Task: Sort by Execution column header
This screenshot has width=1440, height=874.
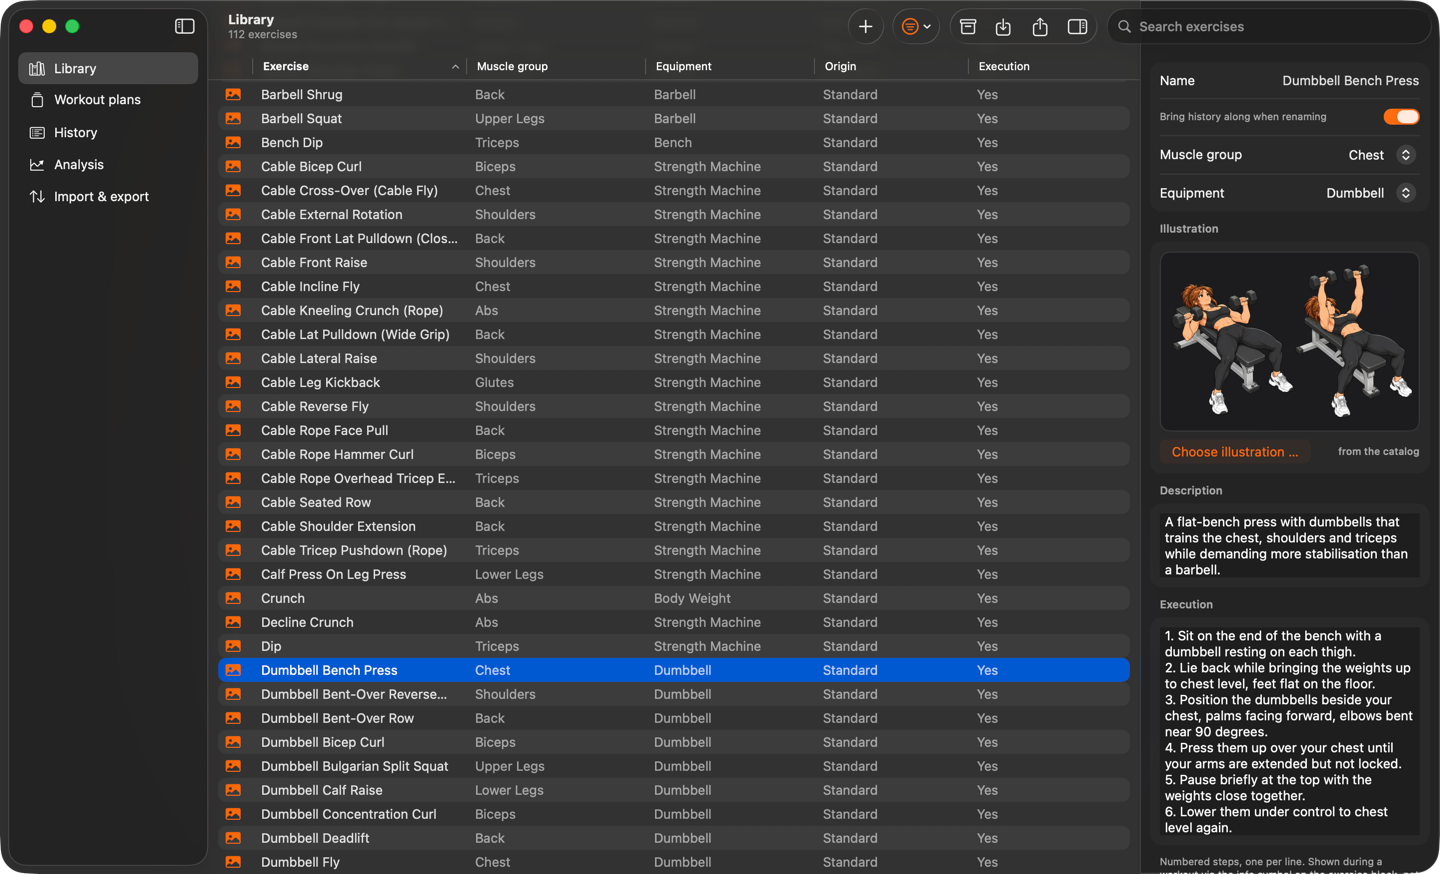Action: (1049, 66)
